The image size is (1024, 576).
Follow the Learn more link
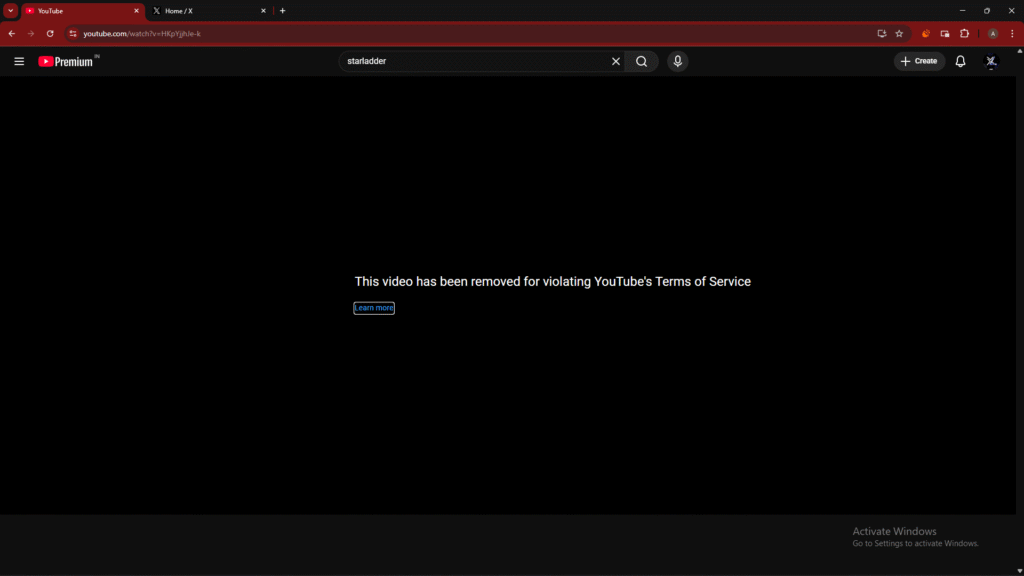[x=374, y=308]
